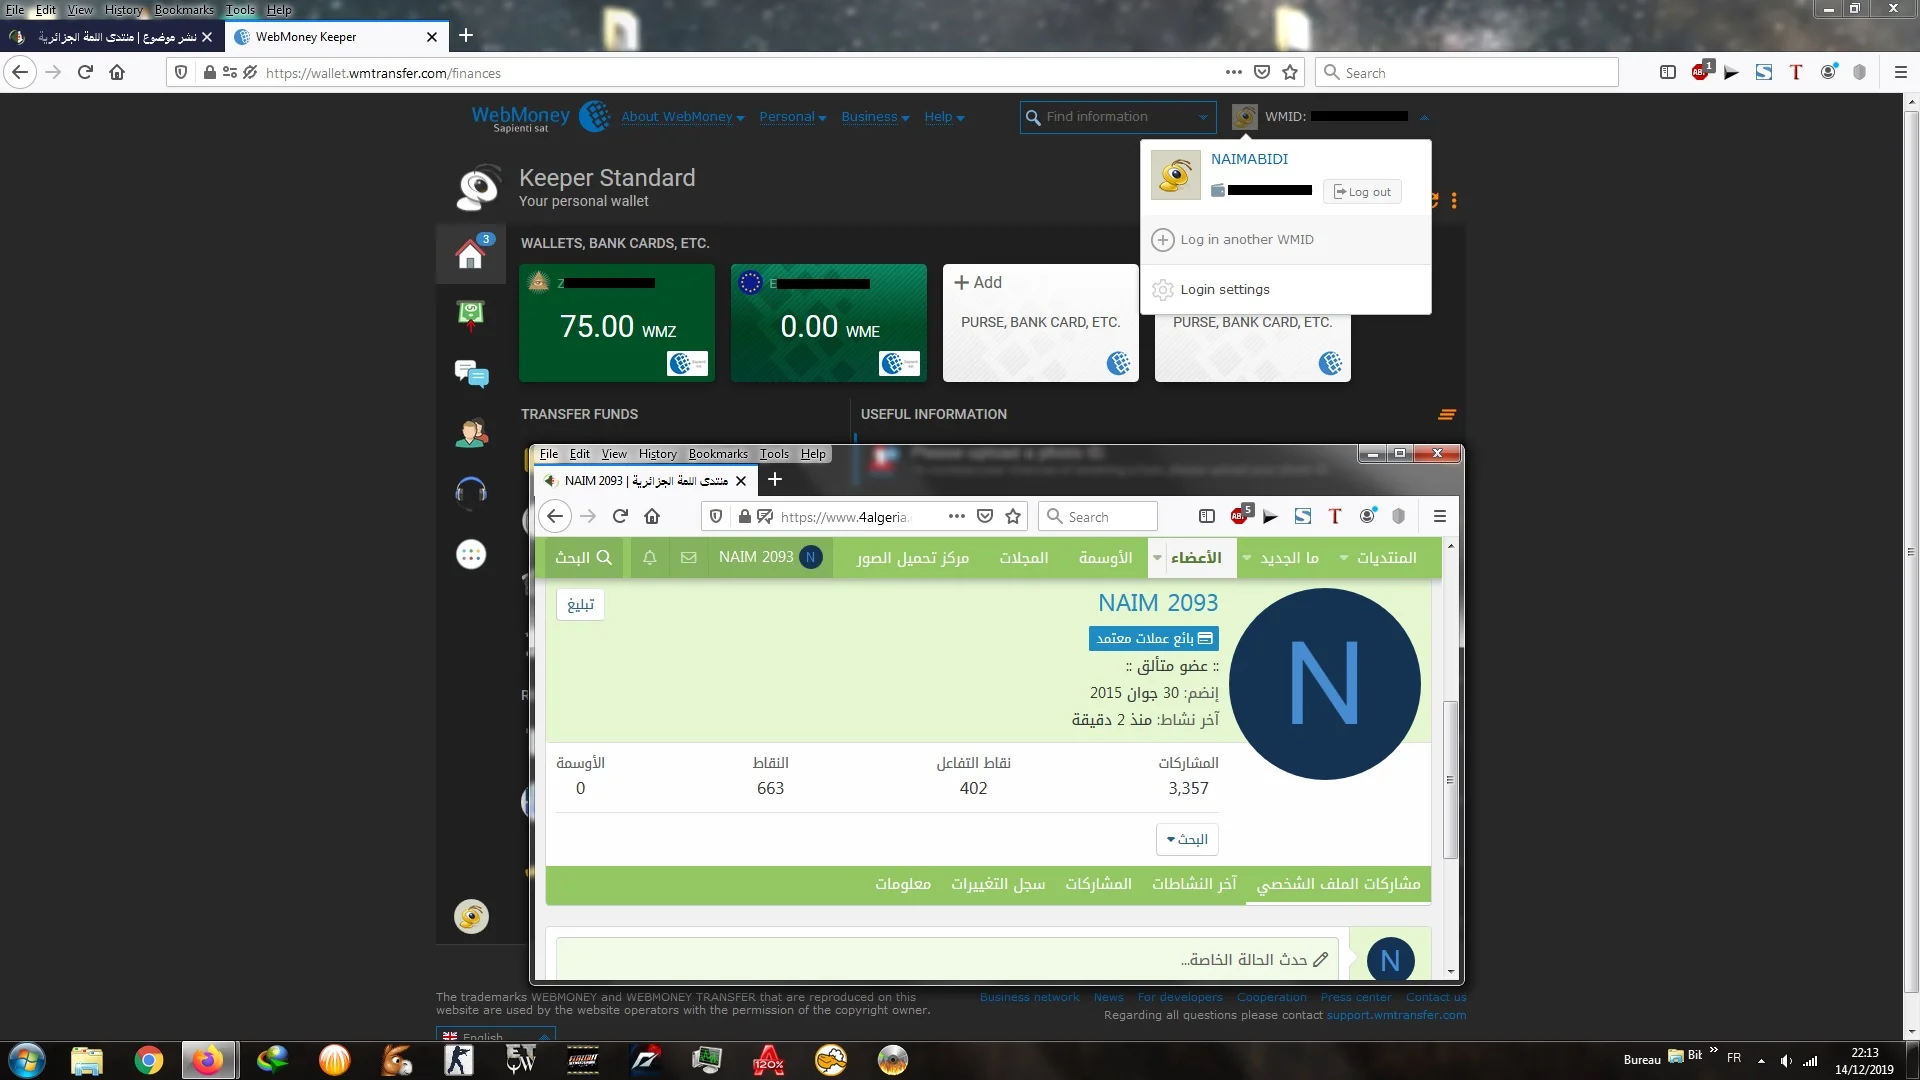The image size is (1920, 1080).
Task: Select the 75.00 WMZ wallet card
Action: coord(617,323)
